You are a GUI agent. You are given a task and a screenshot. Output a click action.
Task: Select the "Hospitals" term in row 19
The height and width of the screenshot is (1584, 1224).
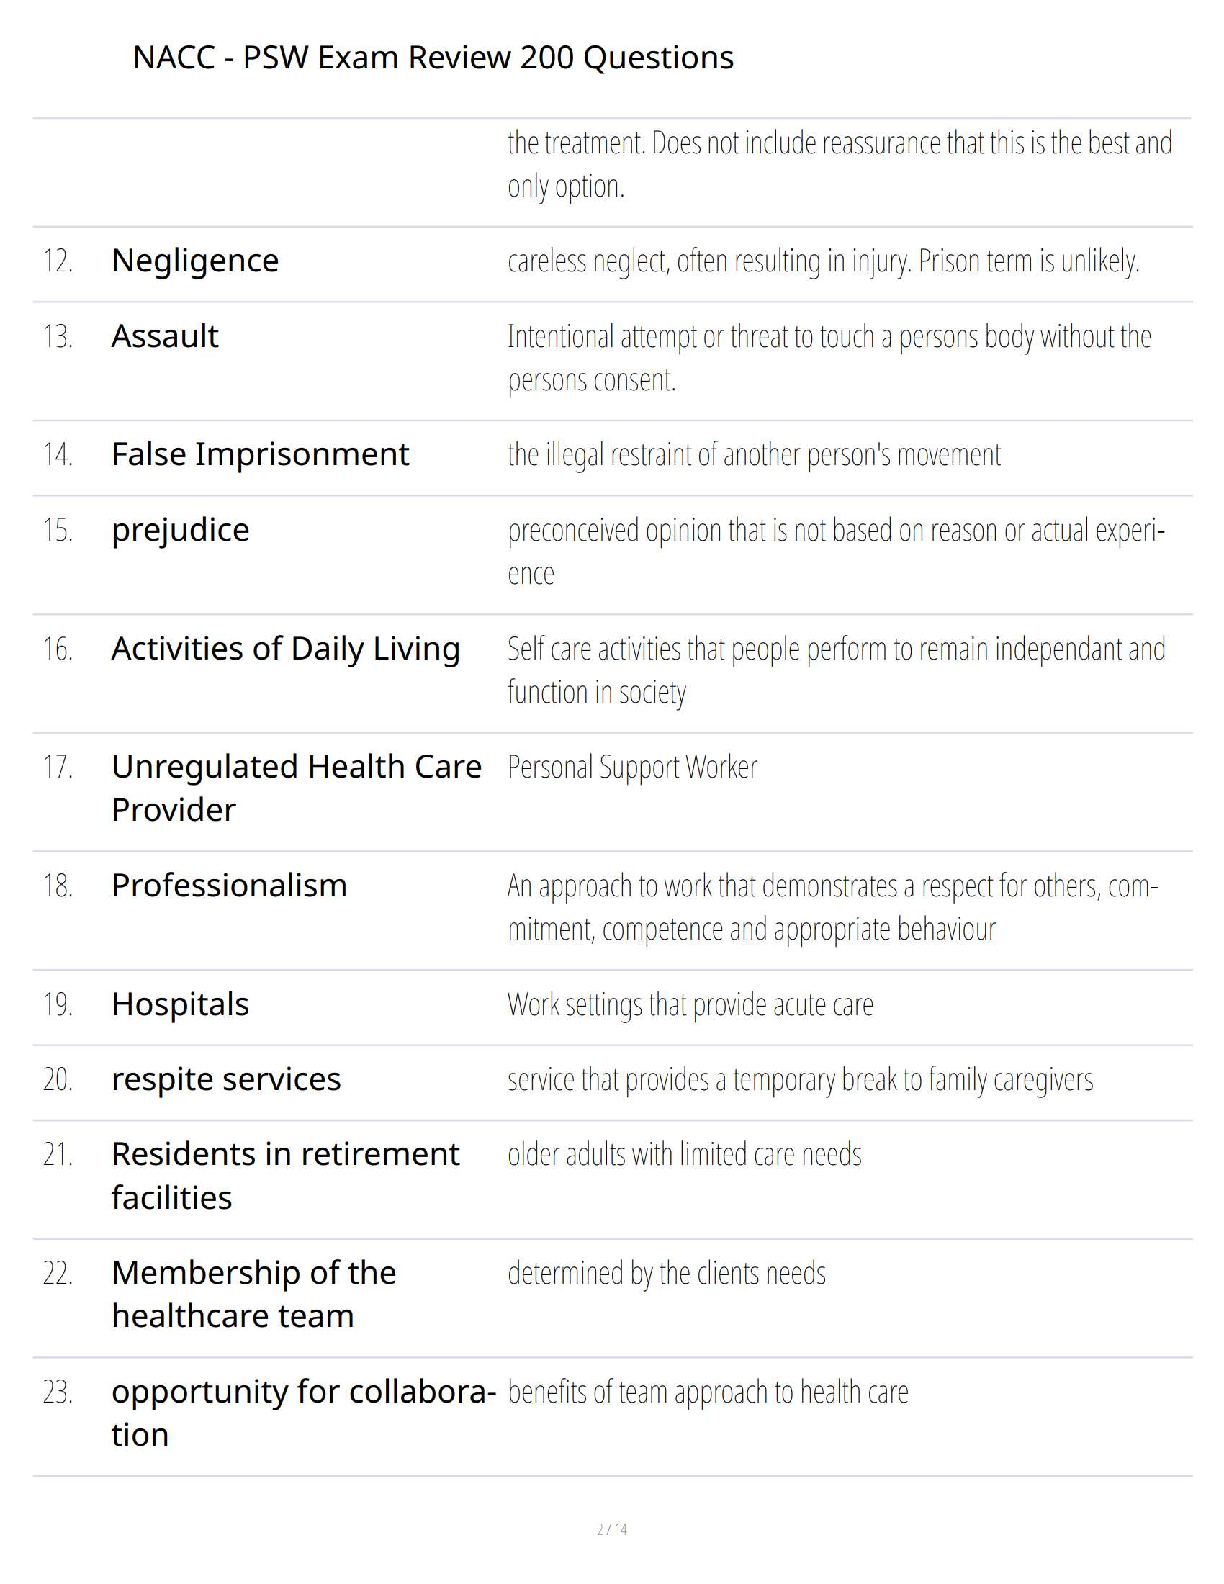(180, 1004)
